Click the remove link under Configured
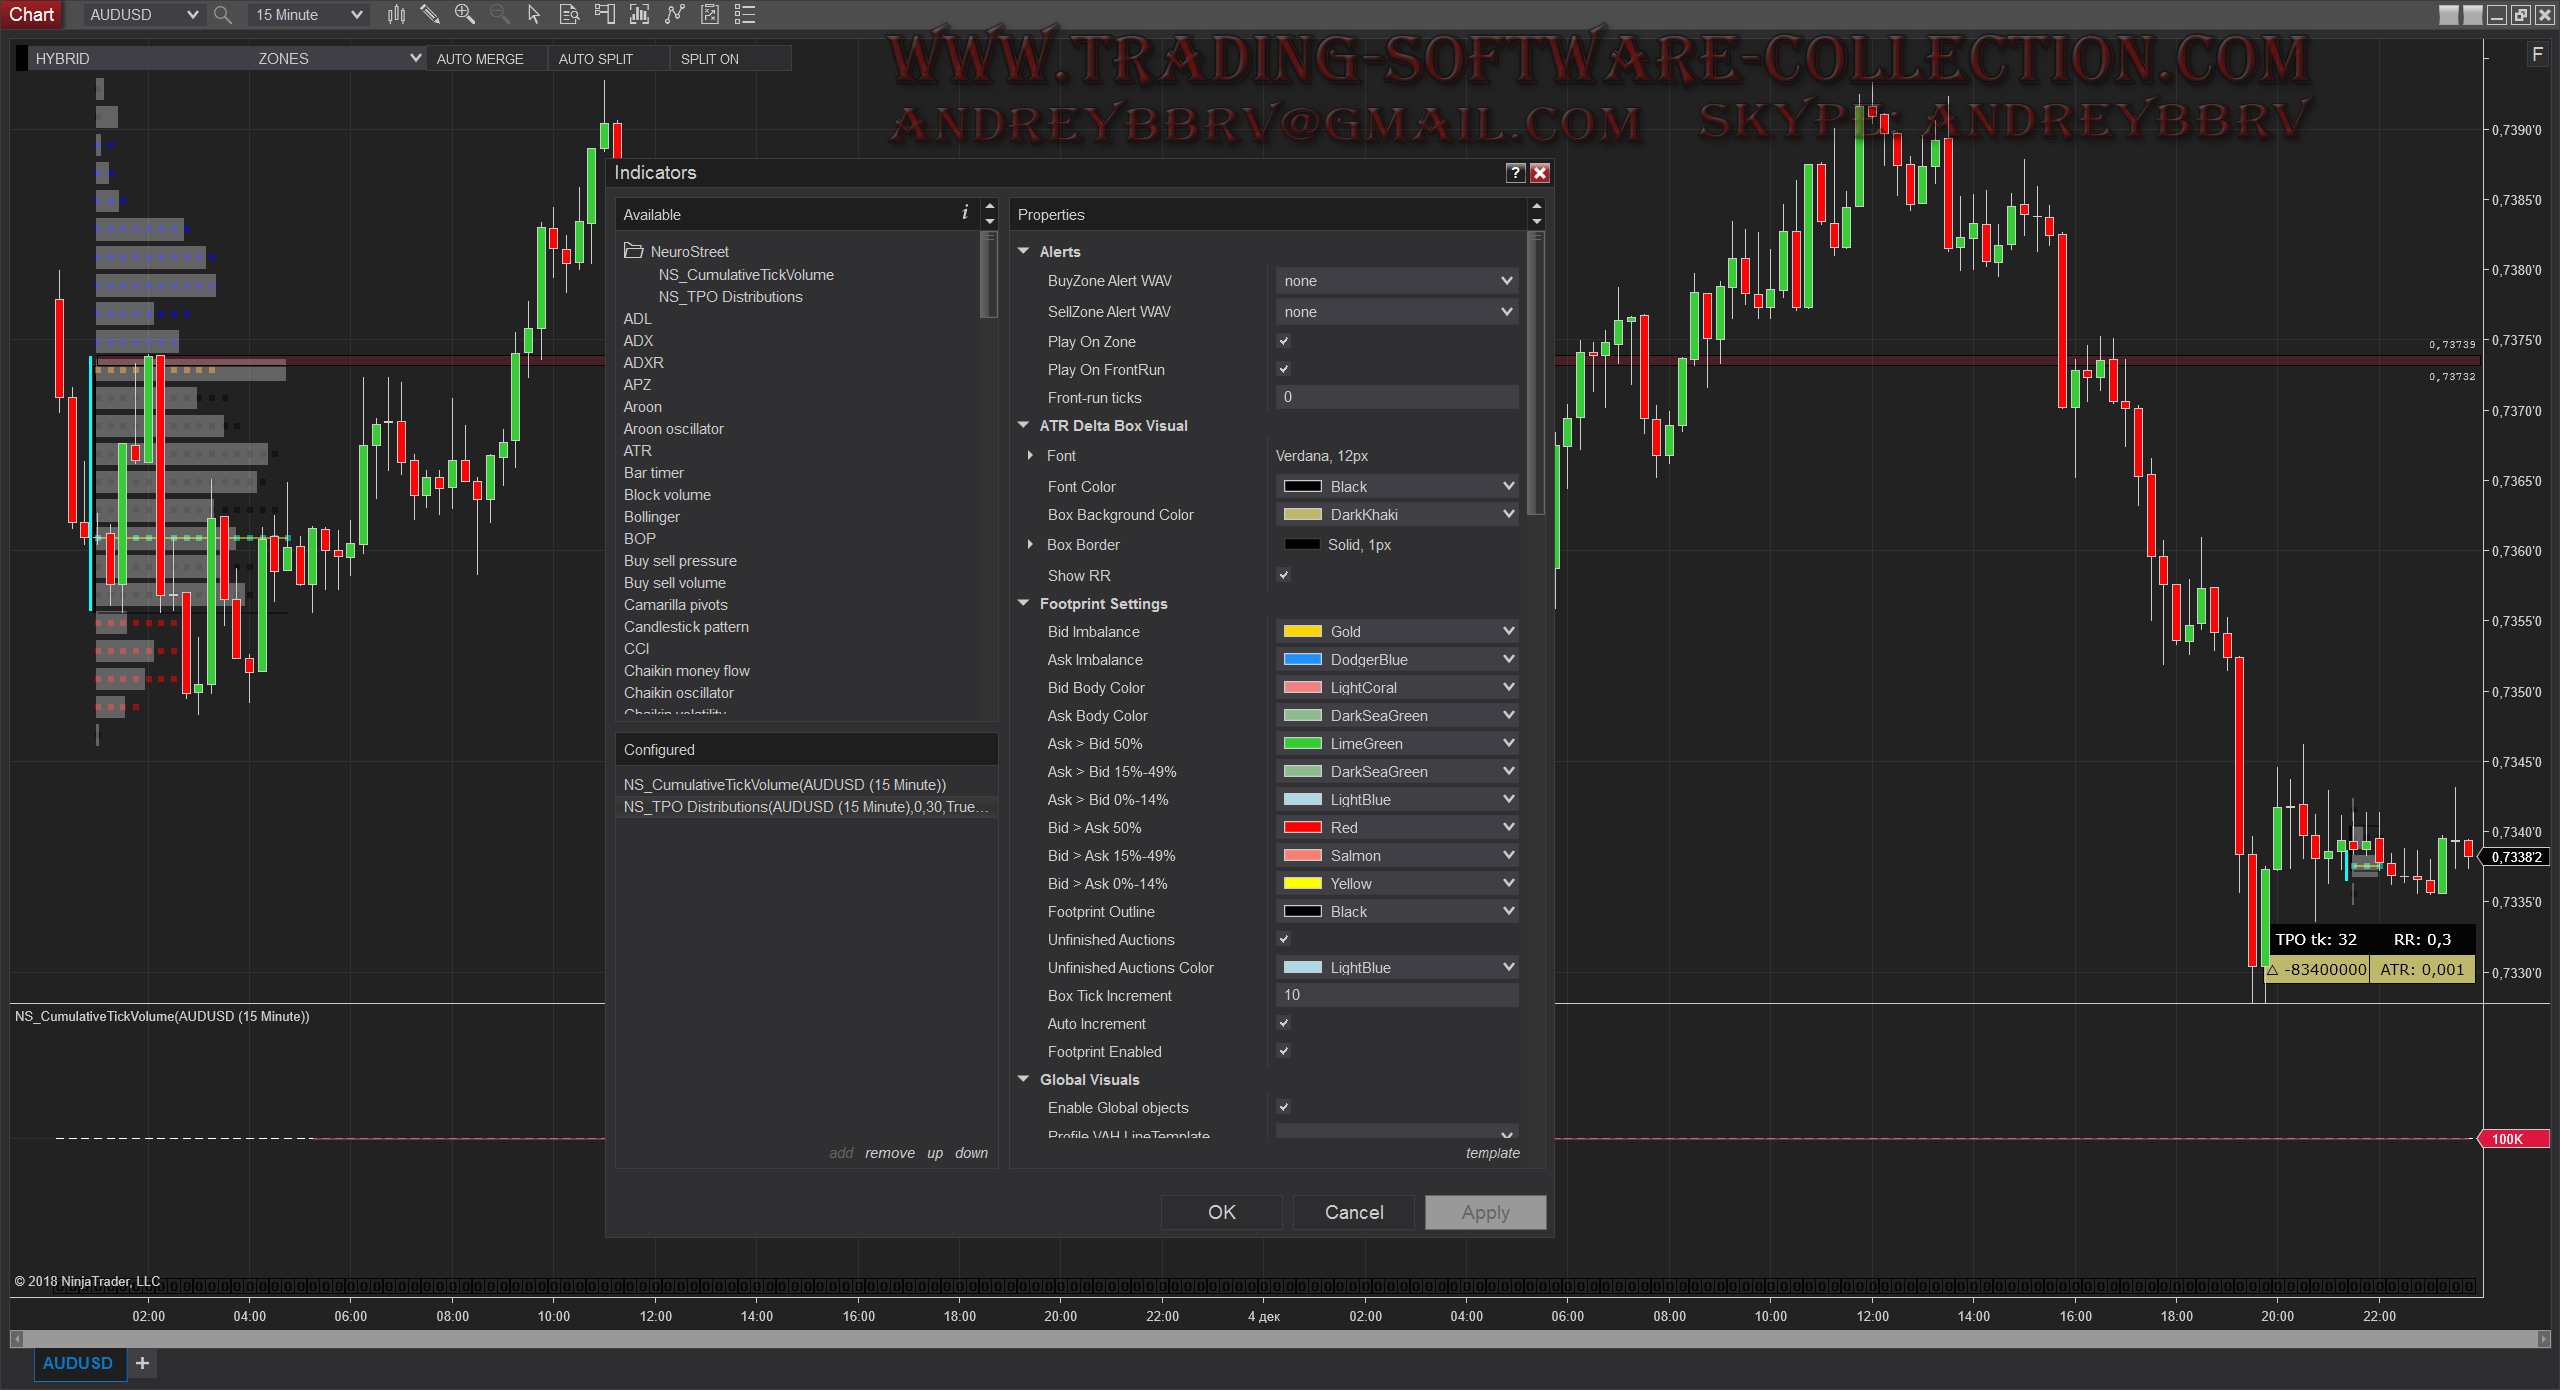 point(889,1153)
